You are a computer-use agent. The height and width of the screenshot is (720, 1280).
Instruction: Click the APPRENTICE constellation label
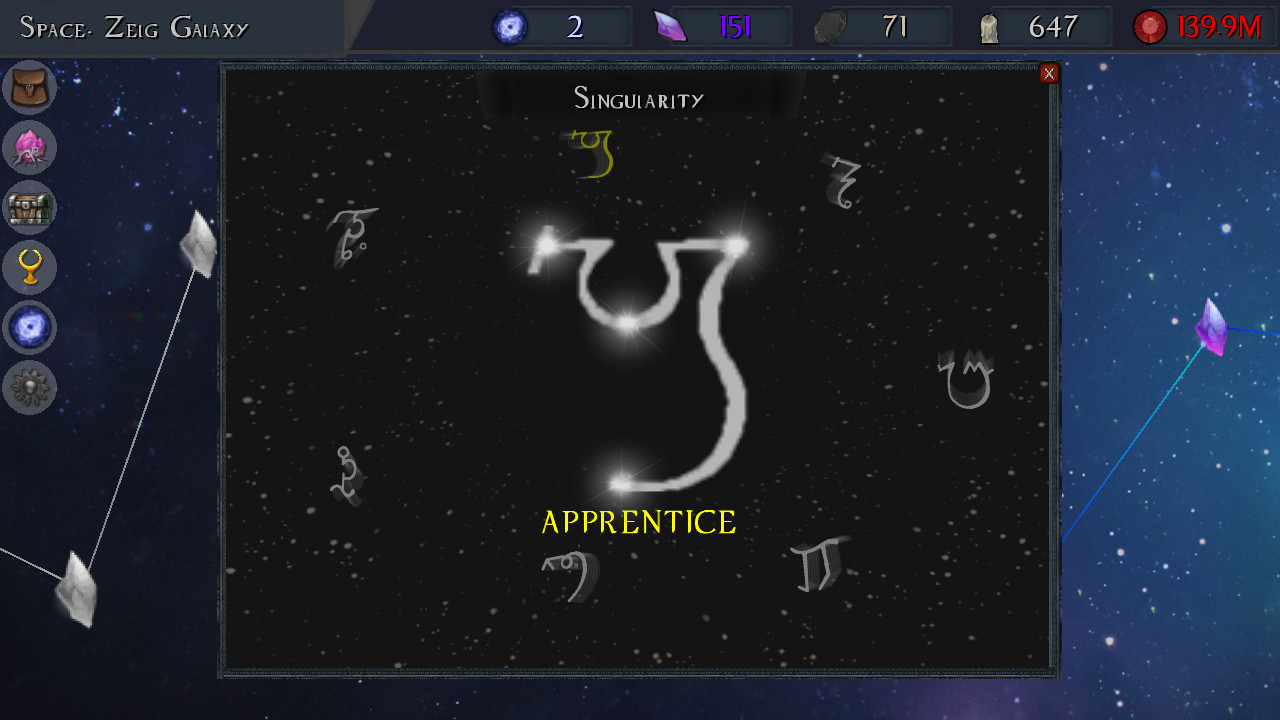tap(638, 521)
